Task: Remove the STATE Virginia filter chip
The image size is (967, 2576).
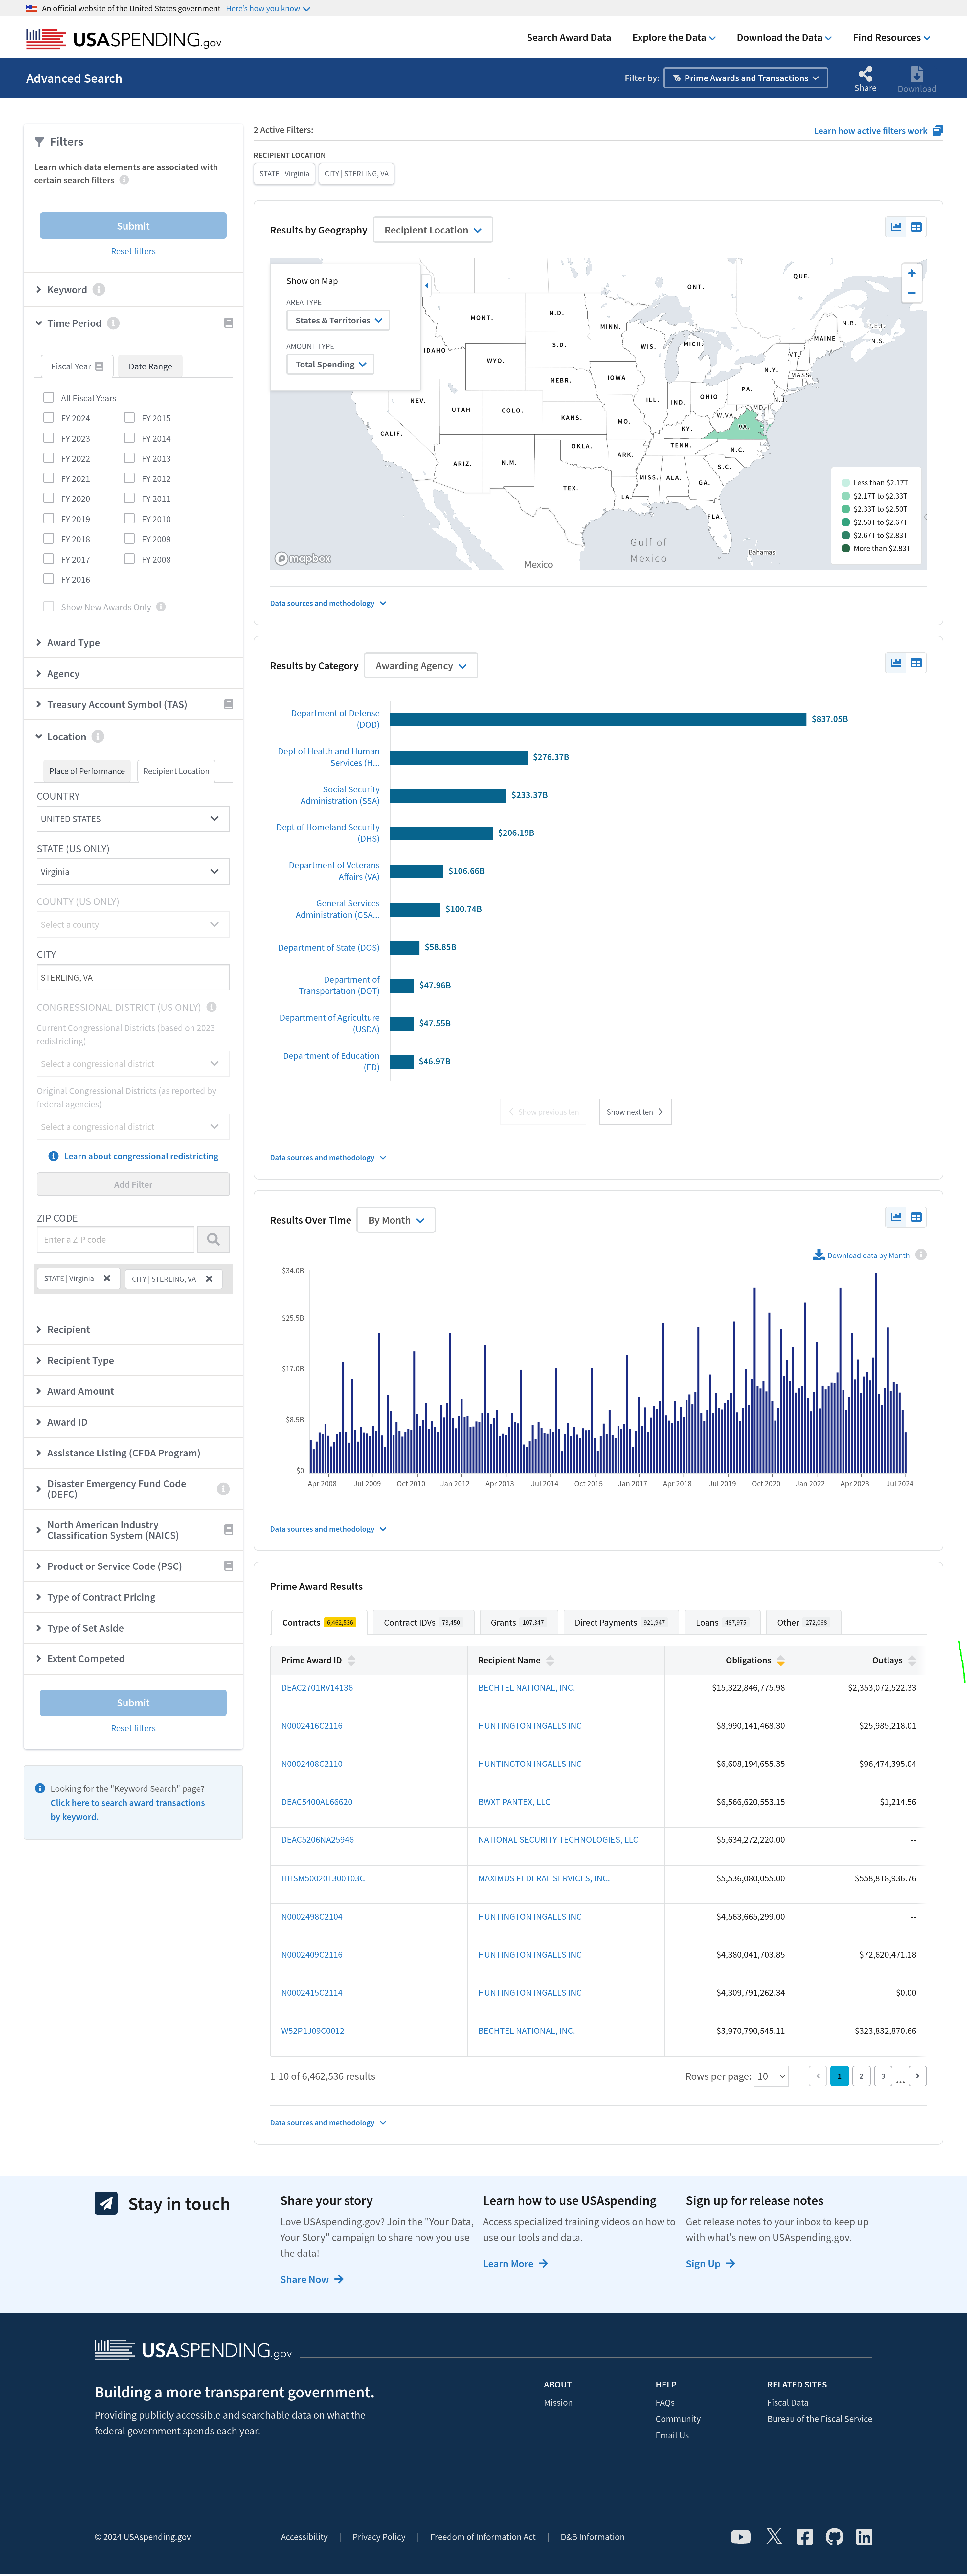Action: tap(107, 1278)
